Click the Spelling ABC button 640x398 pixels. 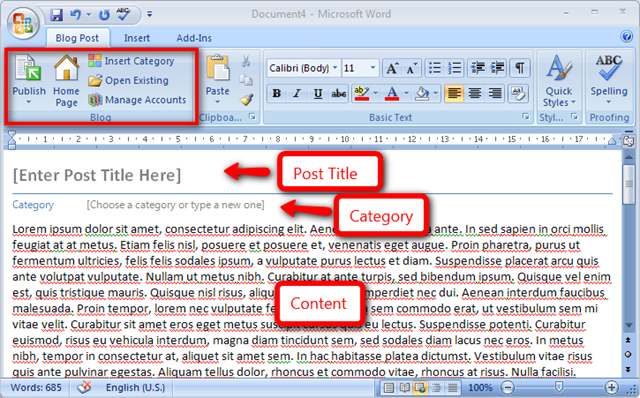point(609,80)
